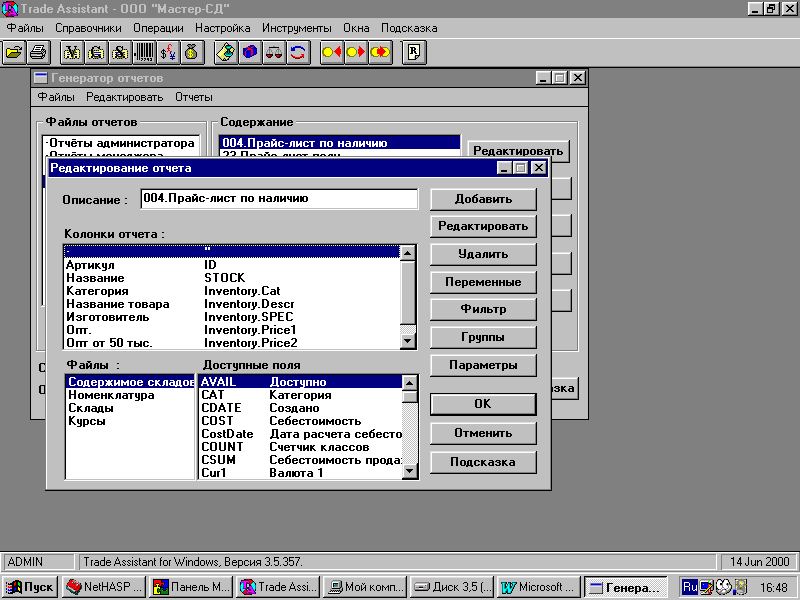Click the printer icon in the toolbar
The height and width of the screenshot is (600, 800).
pos(37,51)
